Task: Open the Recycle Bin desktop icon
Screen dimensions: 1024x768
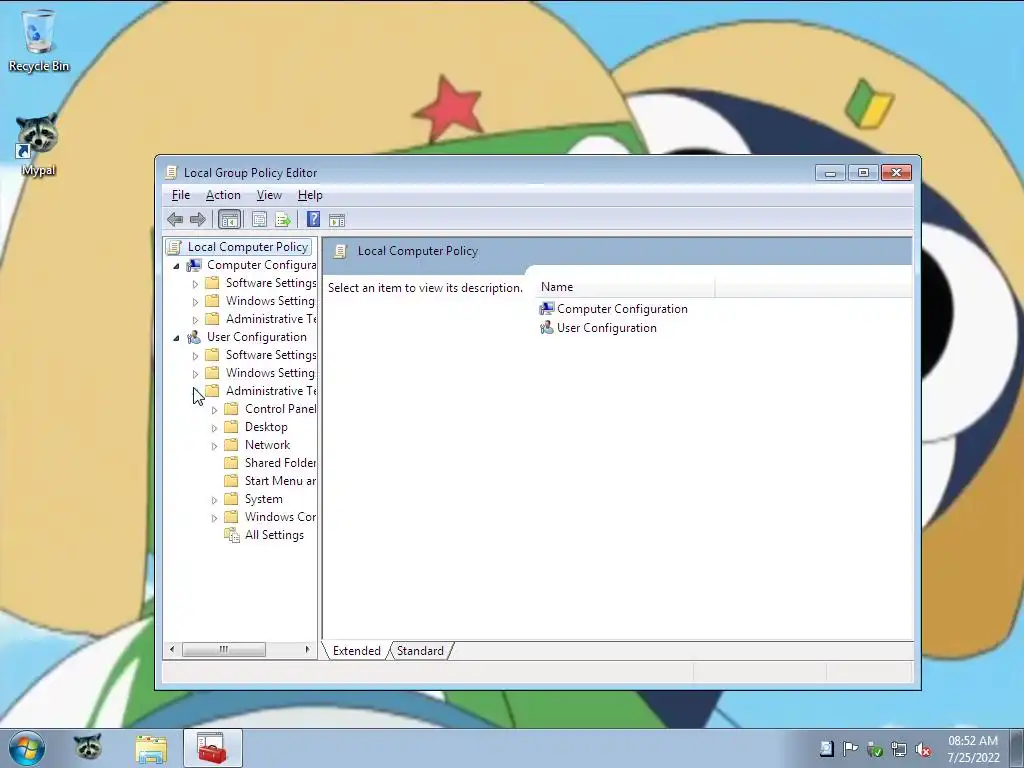Action: point(39,40)
